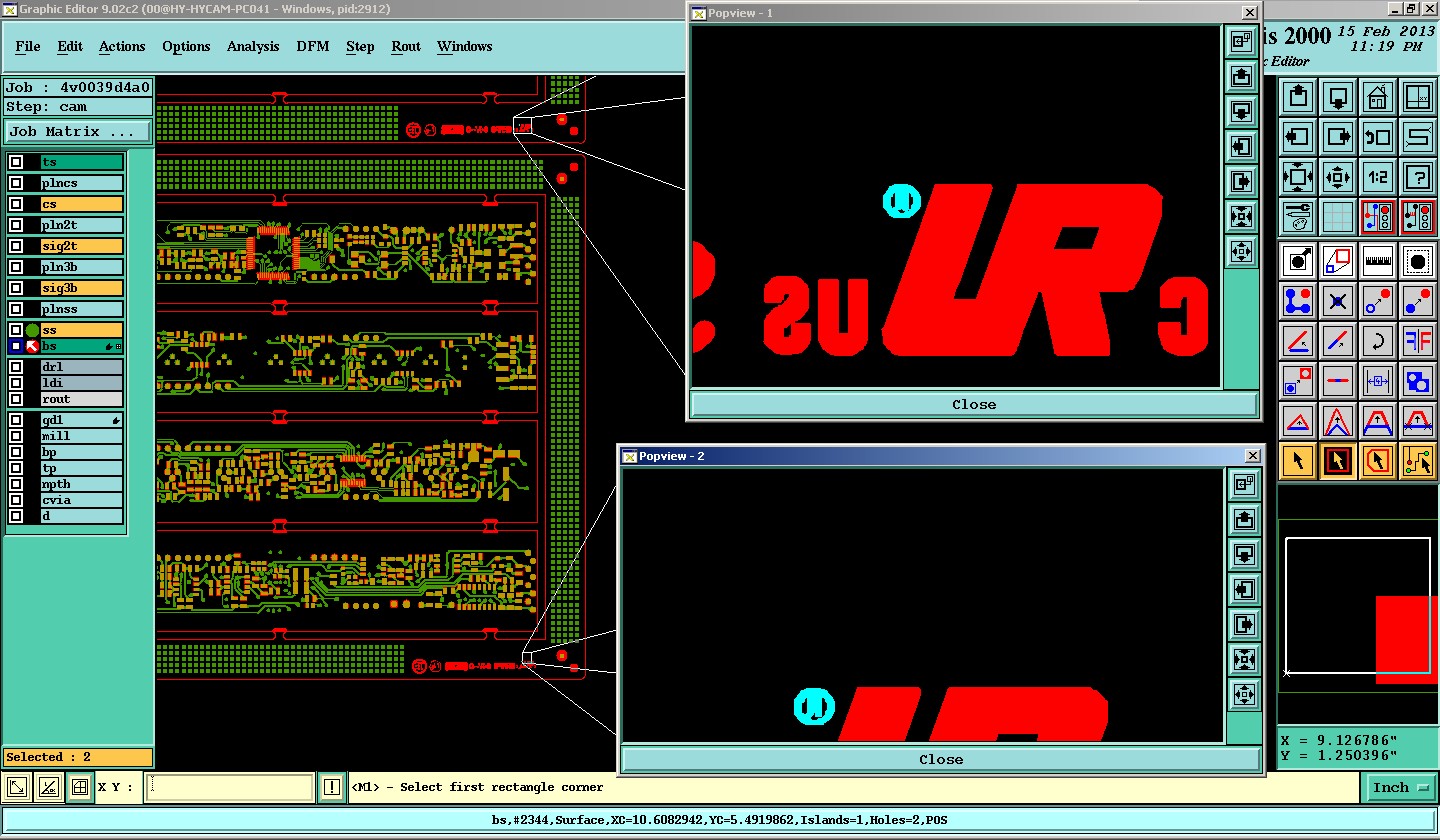
Task: Click the delete feature X icon
Action: point(1338,301)
